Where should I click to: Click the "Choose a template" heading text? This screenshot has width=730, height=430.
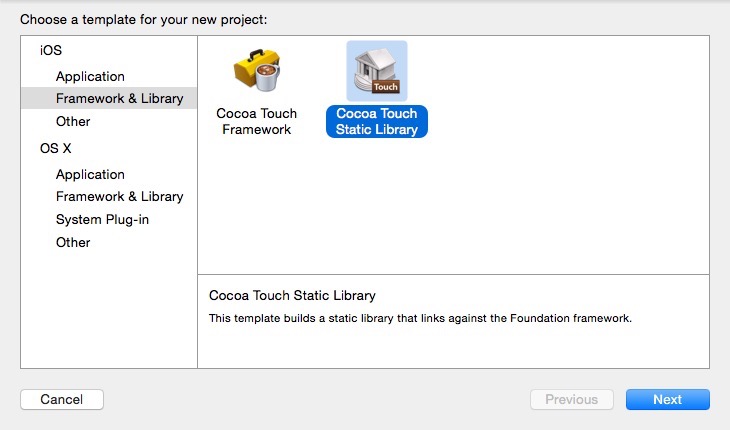point(144,19)
